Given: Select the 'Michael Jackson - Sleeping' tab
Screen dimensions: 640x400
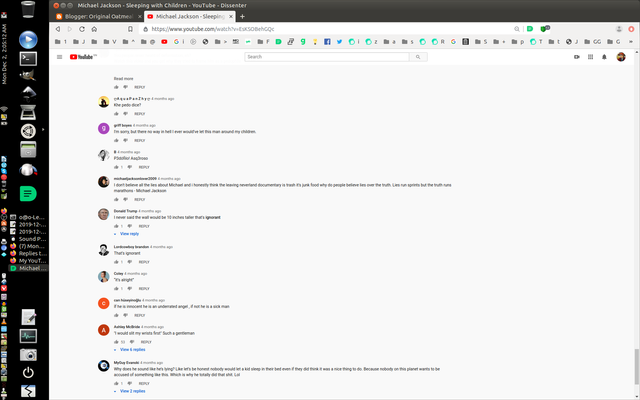Looking at the screenshot, I should click(190, 17).
